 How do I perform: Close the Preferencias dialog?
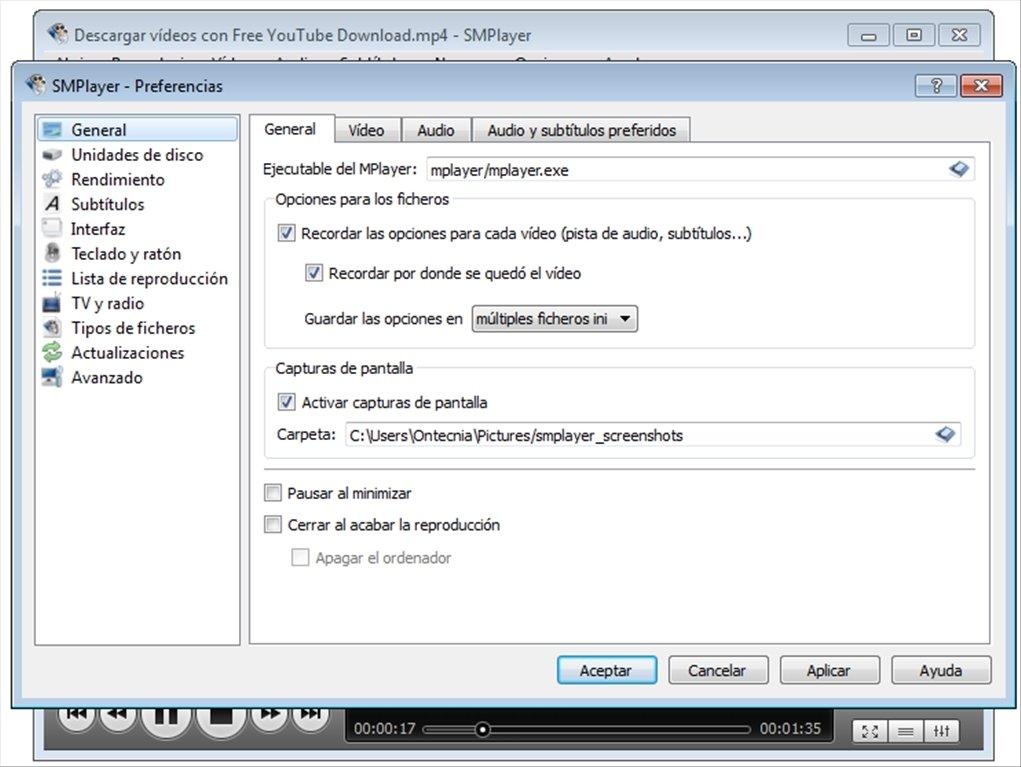[x=981, y=85]
